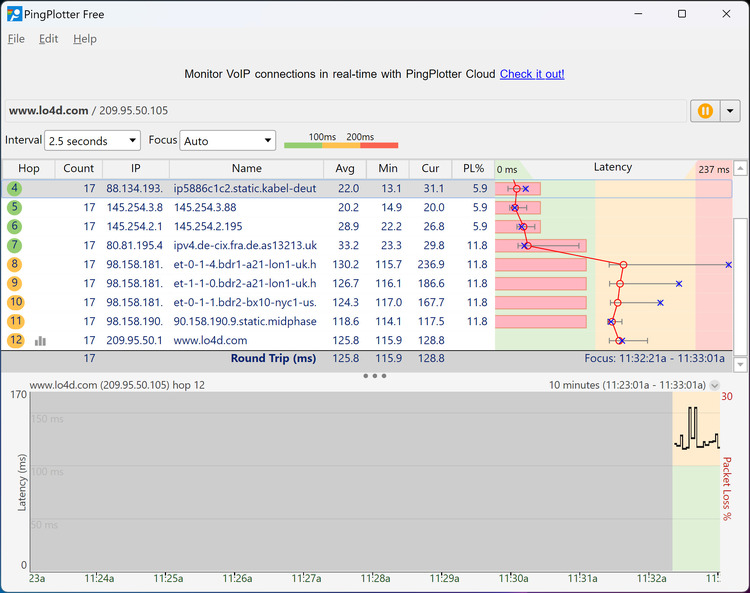Click IP 145.254.3.8 in hop 5 row
750x593 pixels.
pyautogui.click(x=134, y=208)
